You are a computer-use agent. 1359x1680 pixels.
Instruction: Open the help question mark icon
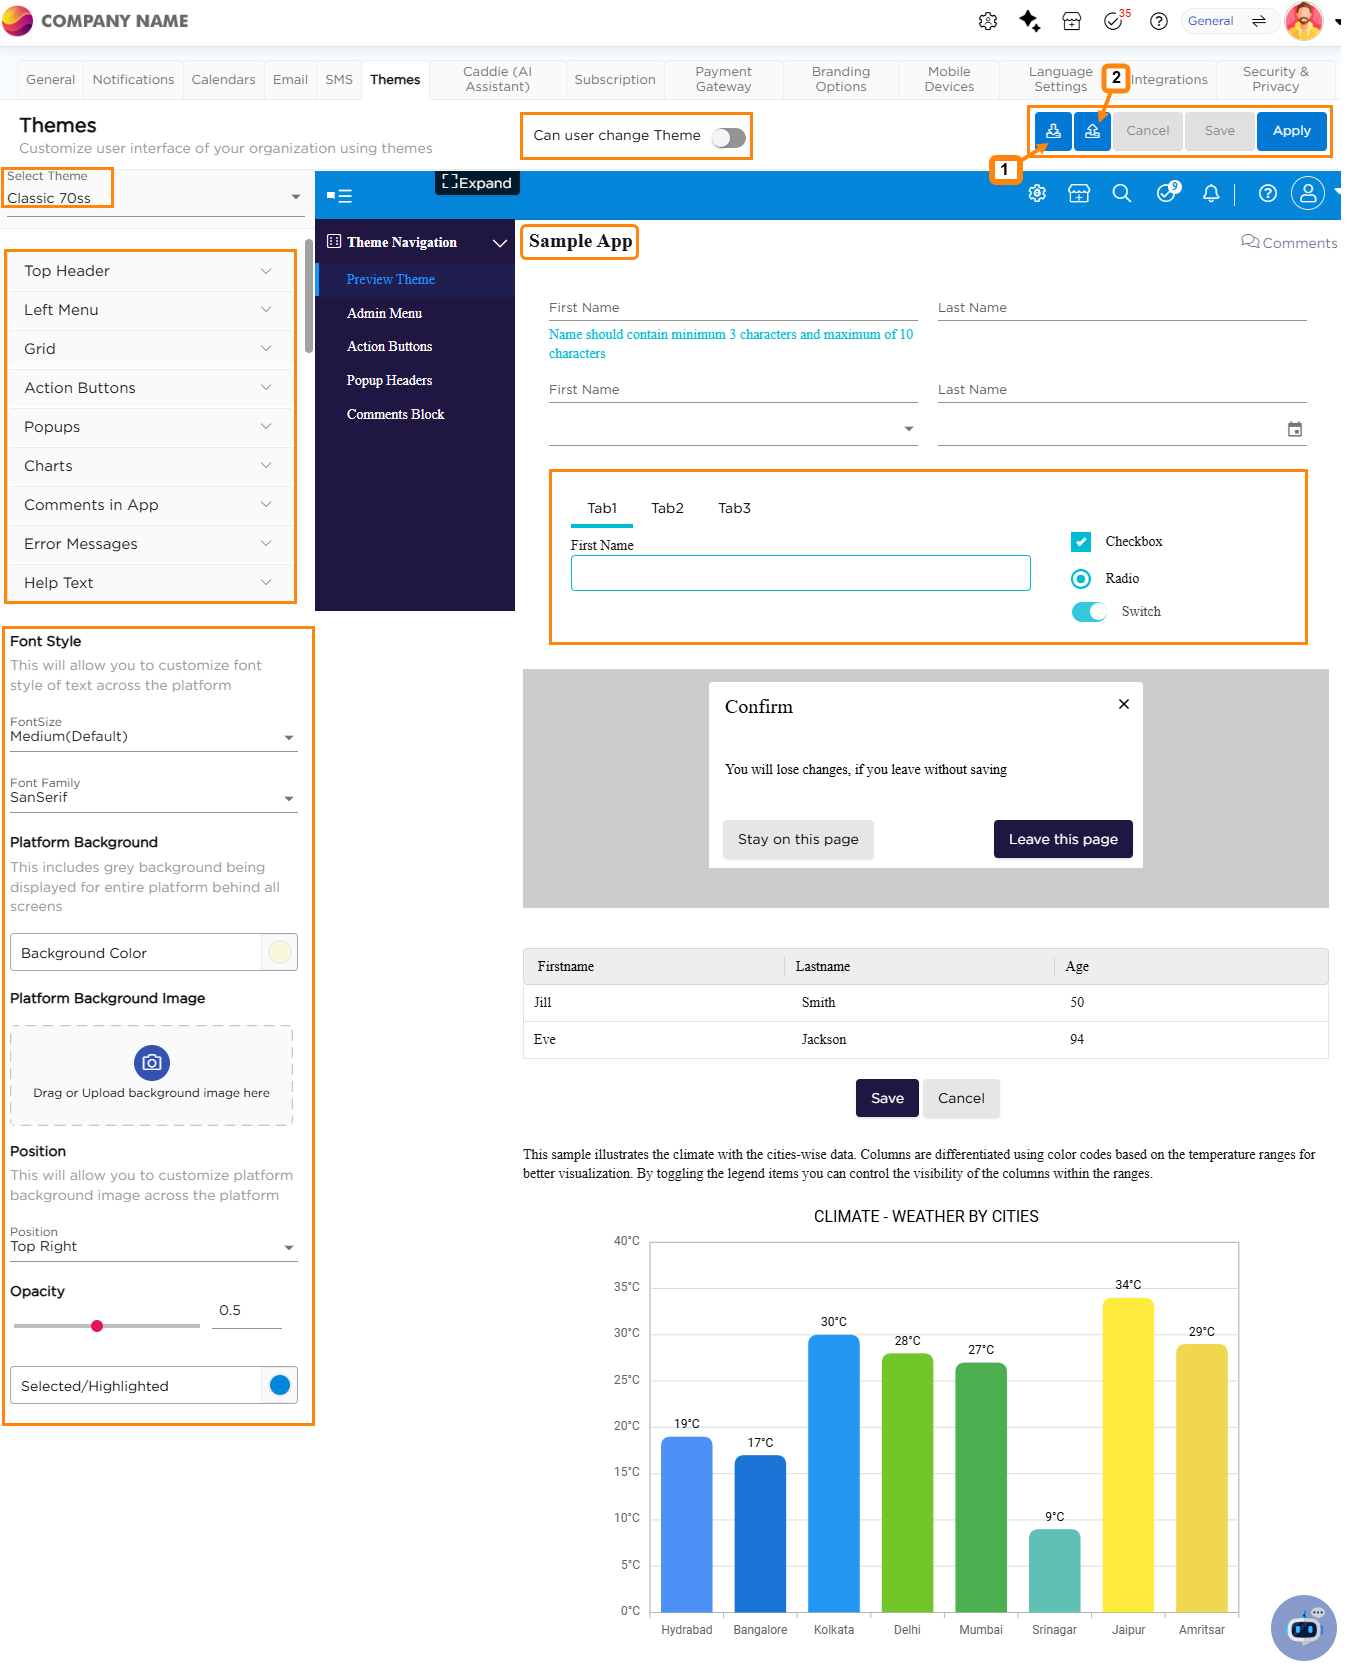[x=1159, y=21]
